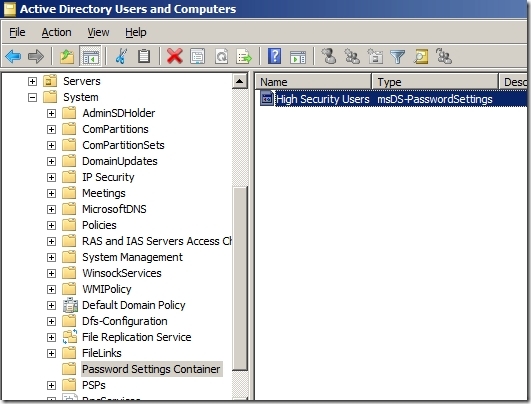531x404 pixels.
Task: Click the Description column header
Action: tap(513, 82)
